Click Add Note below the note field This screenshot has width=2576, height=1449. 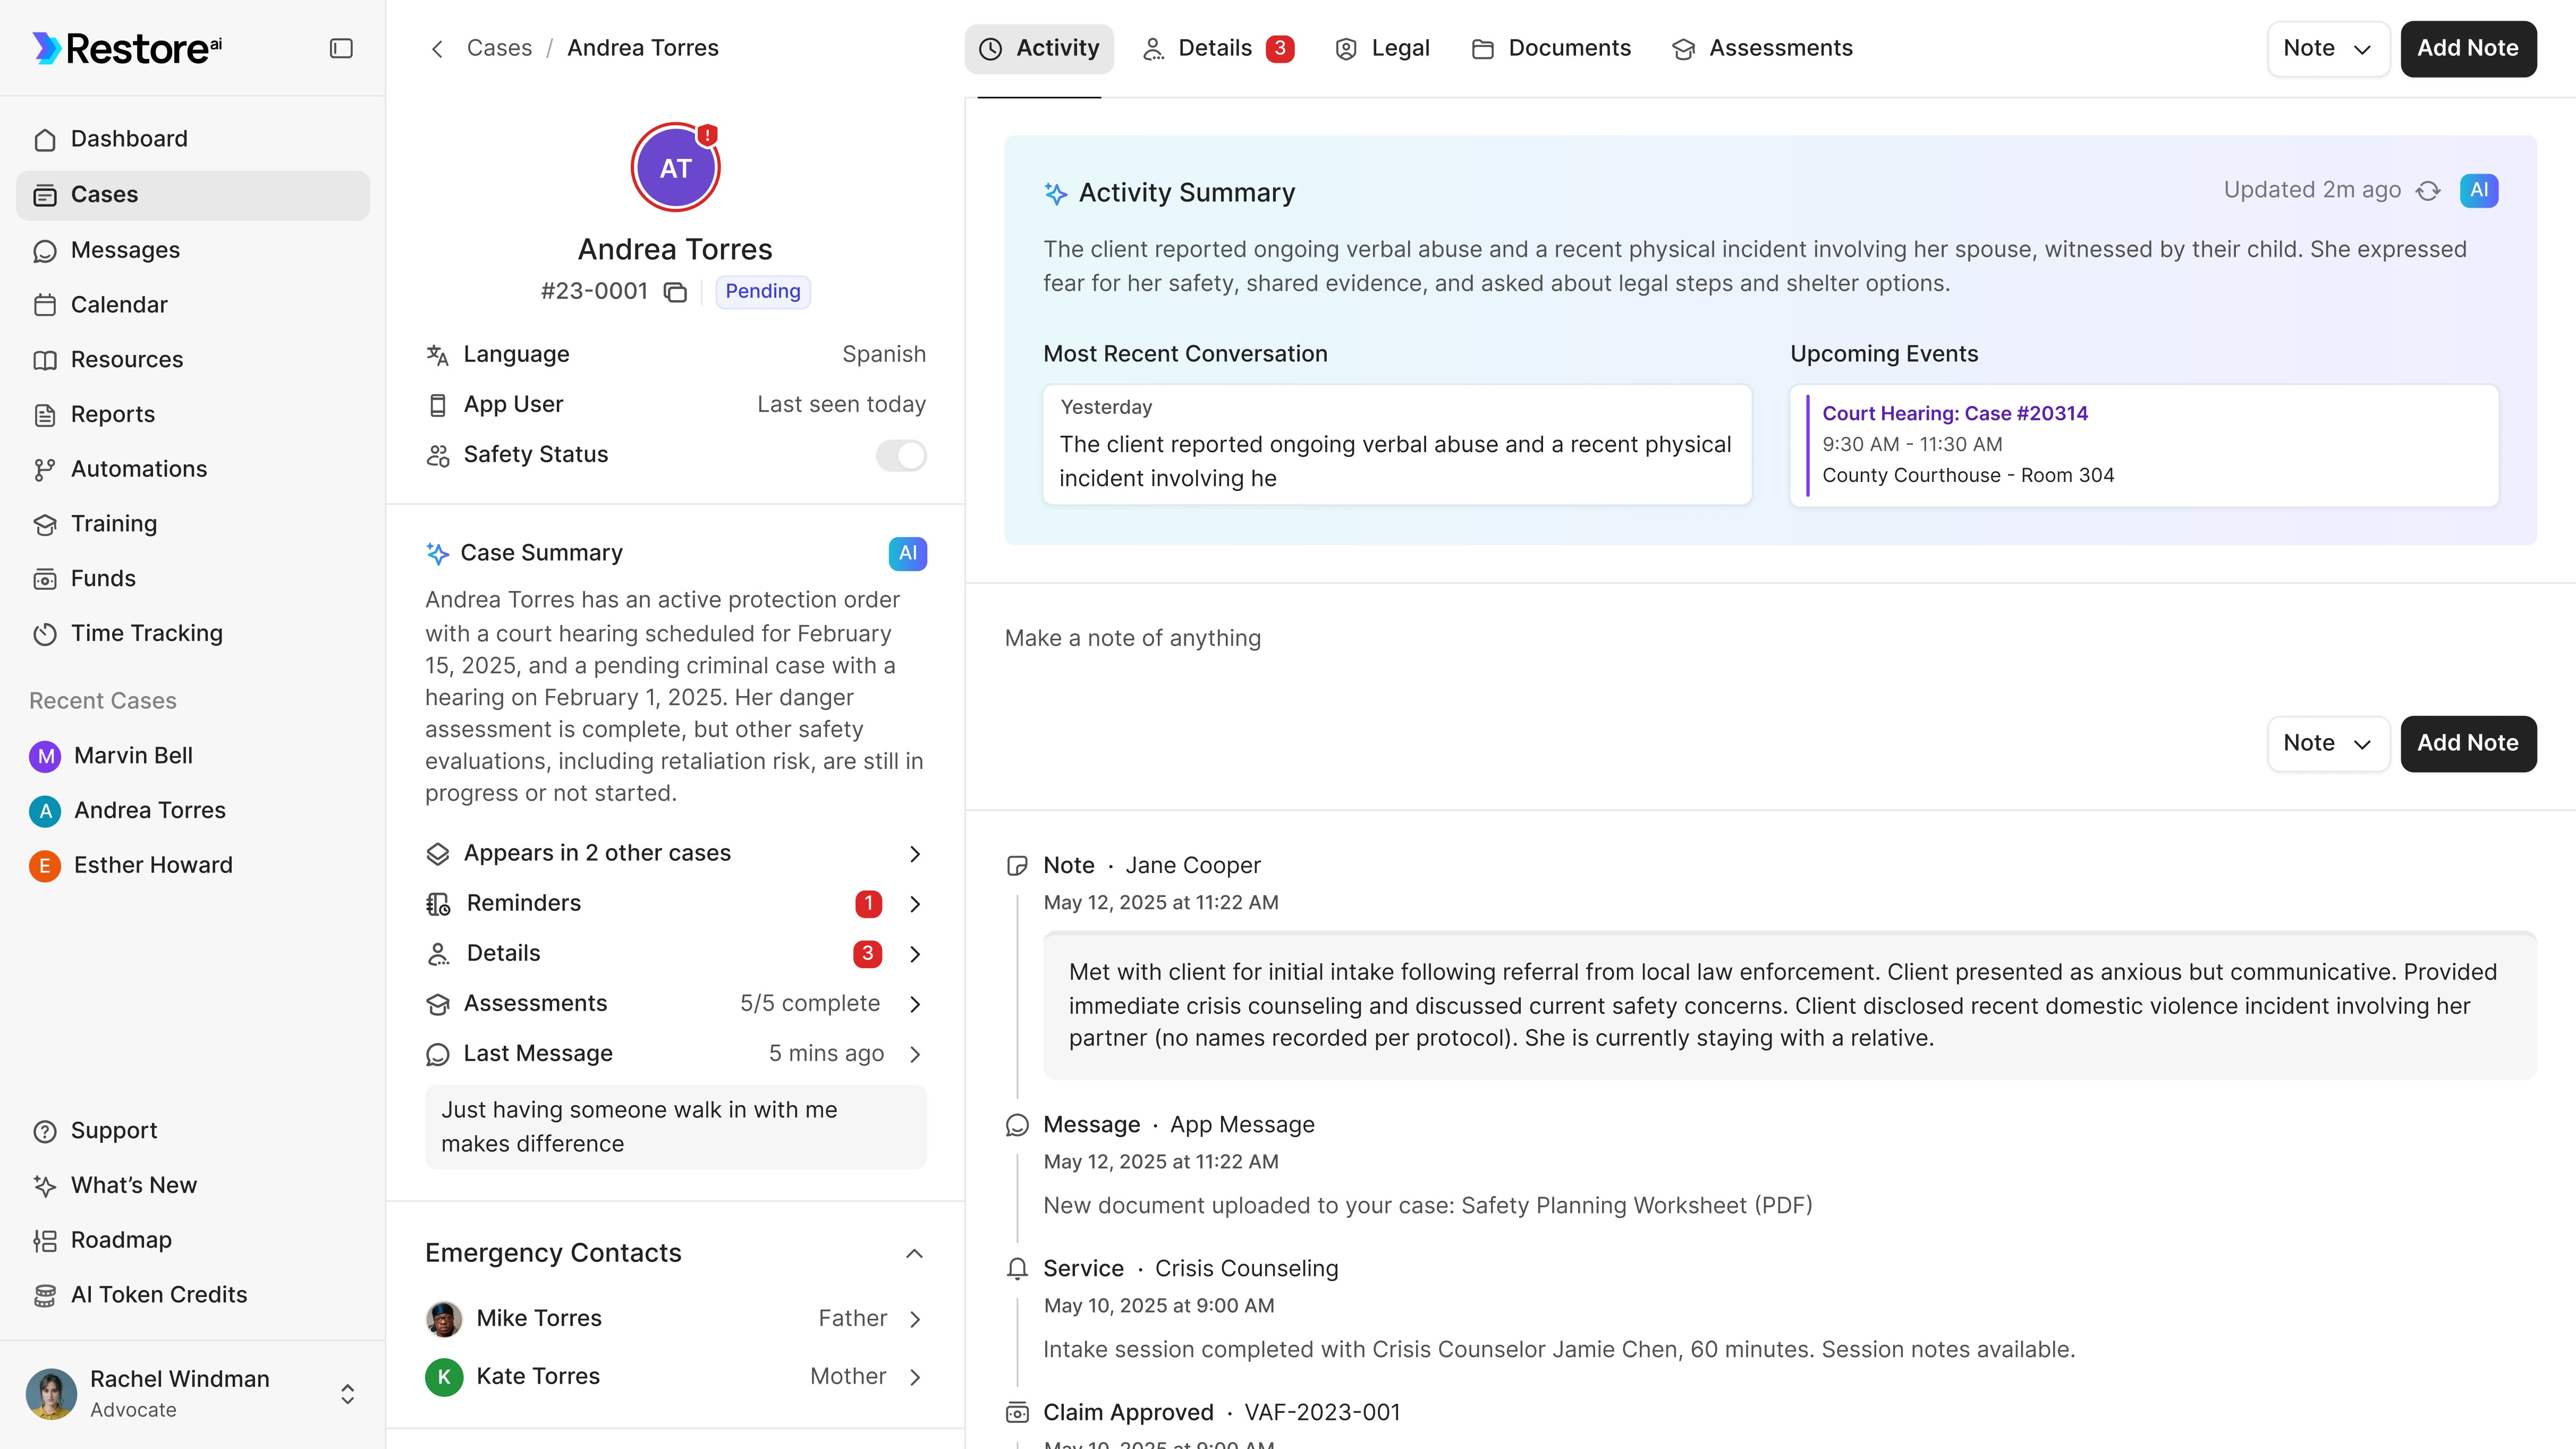click(2467, 743)
